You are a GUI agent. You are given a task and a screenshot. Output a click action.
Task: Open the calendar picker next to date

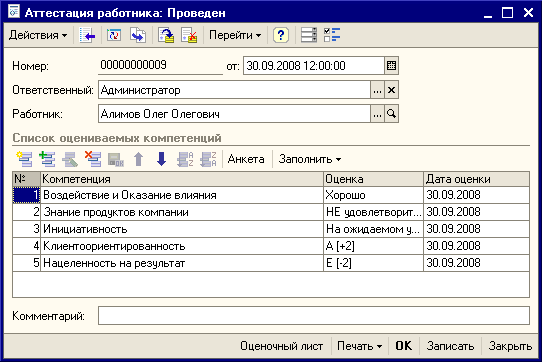(391, 66)
